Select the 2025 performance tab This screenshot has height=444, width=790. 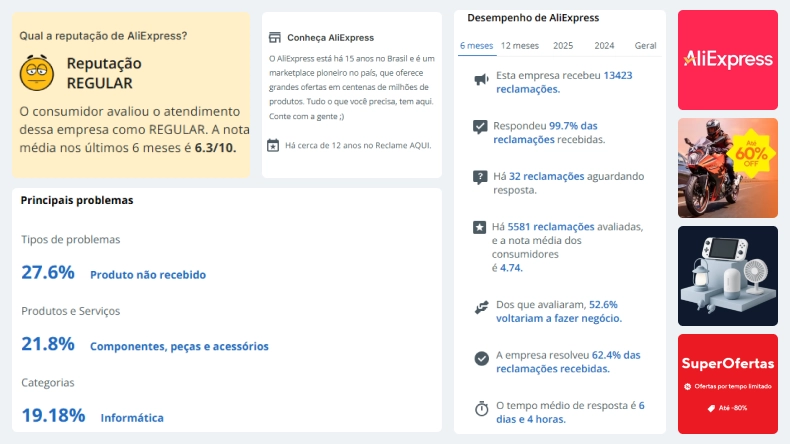coord(563,45)
